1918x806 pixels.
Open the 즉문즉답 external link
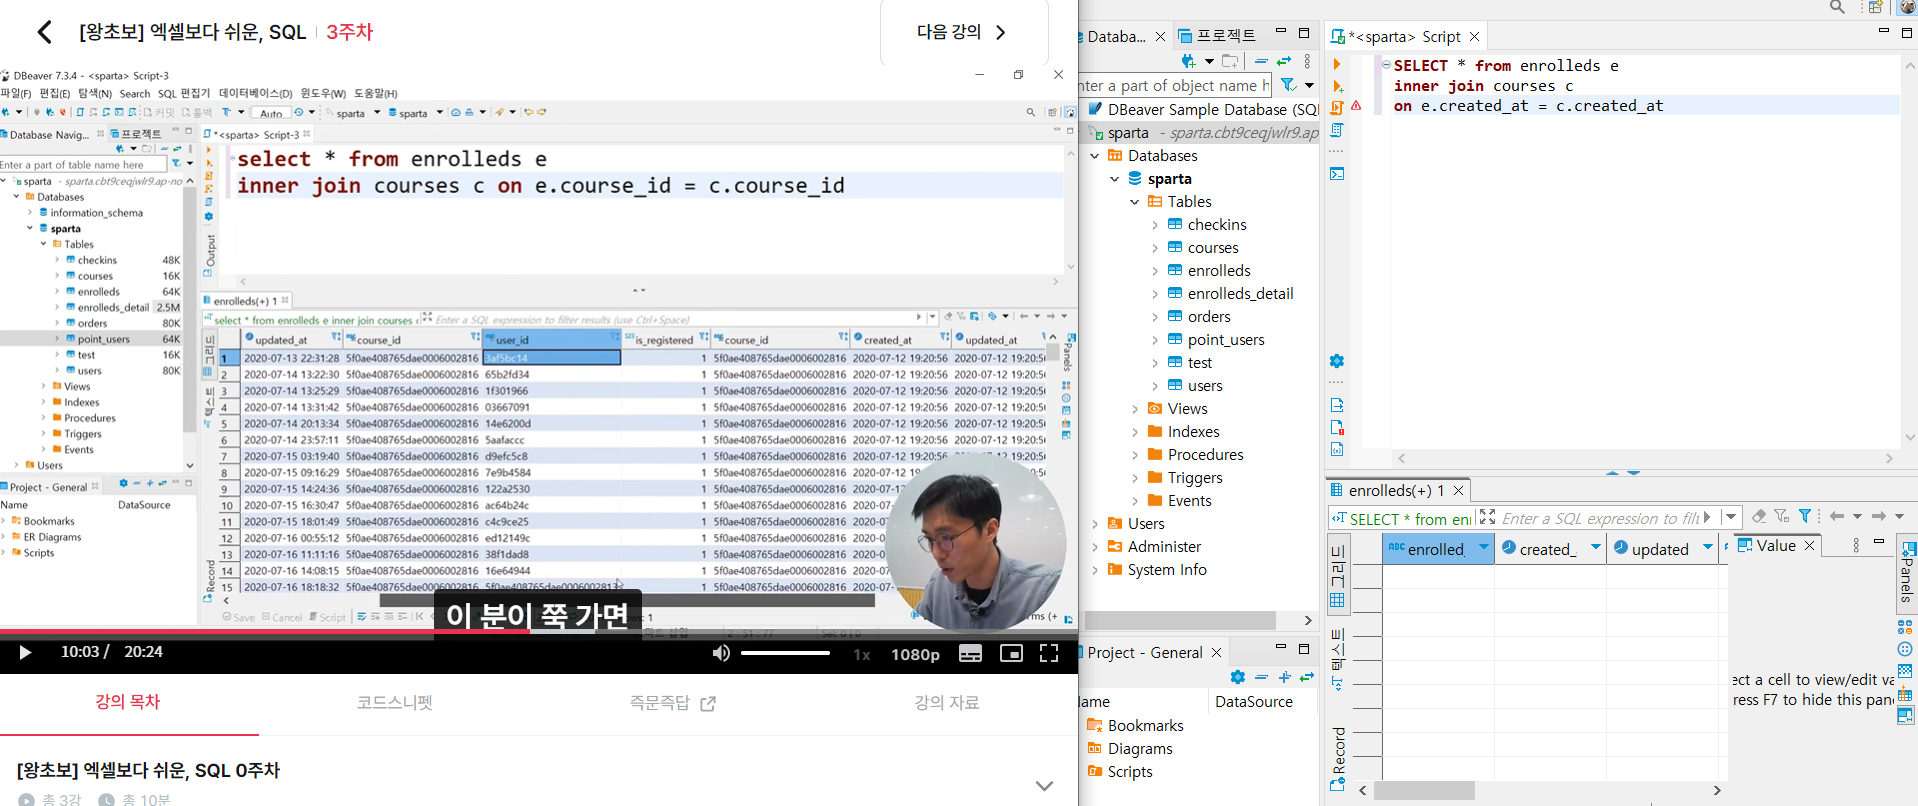(672, 702)
